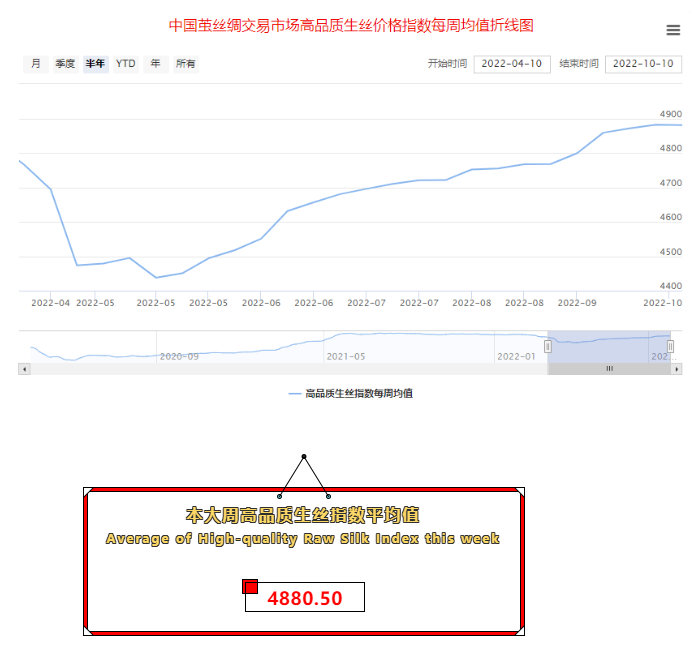
Task: Open the chart hamburger context menu
Action: pos(673,30)
